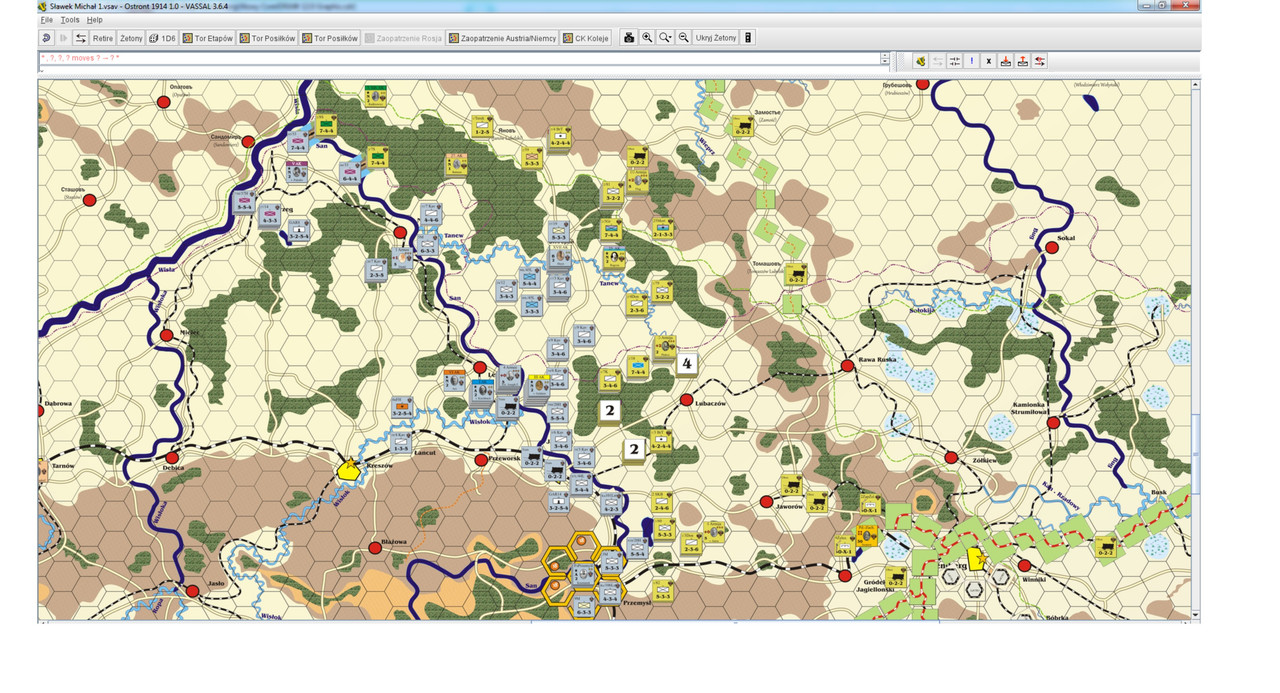
Task: Open Tor Posiłków button beside Zaopatrzenie Rosja
Action: tap(329, 38)
